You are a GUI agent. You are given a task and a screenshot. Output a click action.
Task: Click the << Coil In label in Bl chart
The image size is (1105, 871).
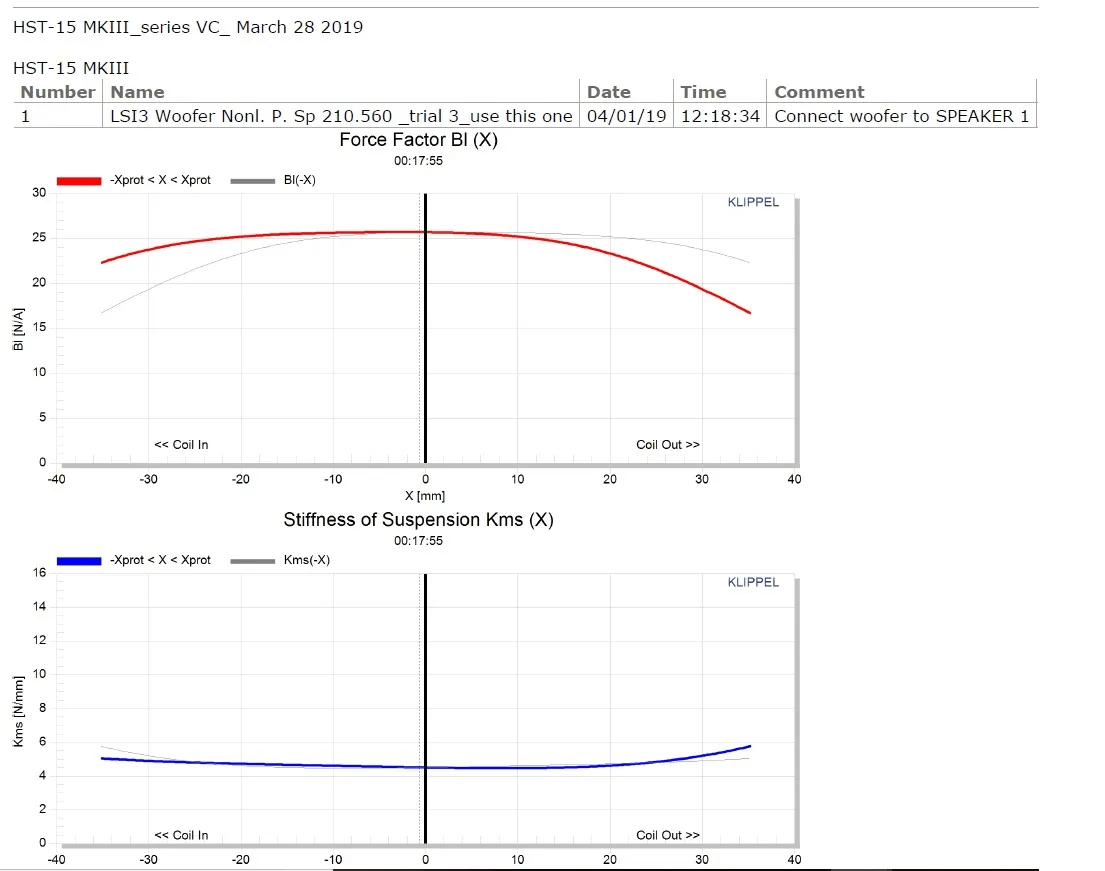tap(181, 445)
